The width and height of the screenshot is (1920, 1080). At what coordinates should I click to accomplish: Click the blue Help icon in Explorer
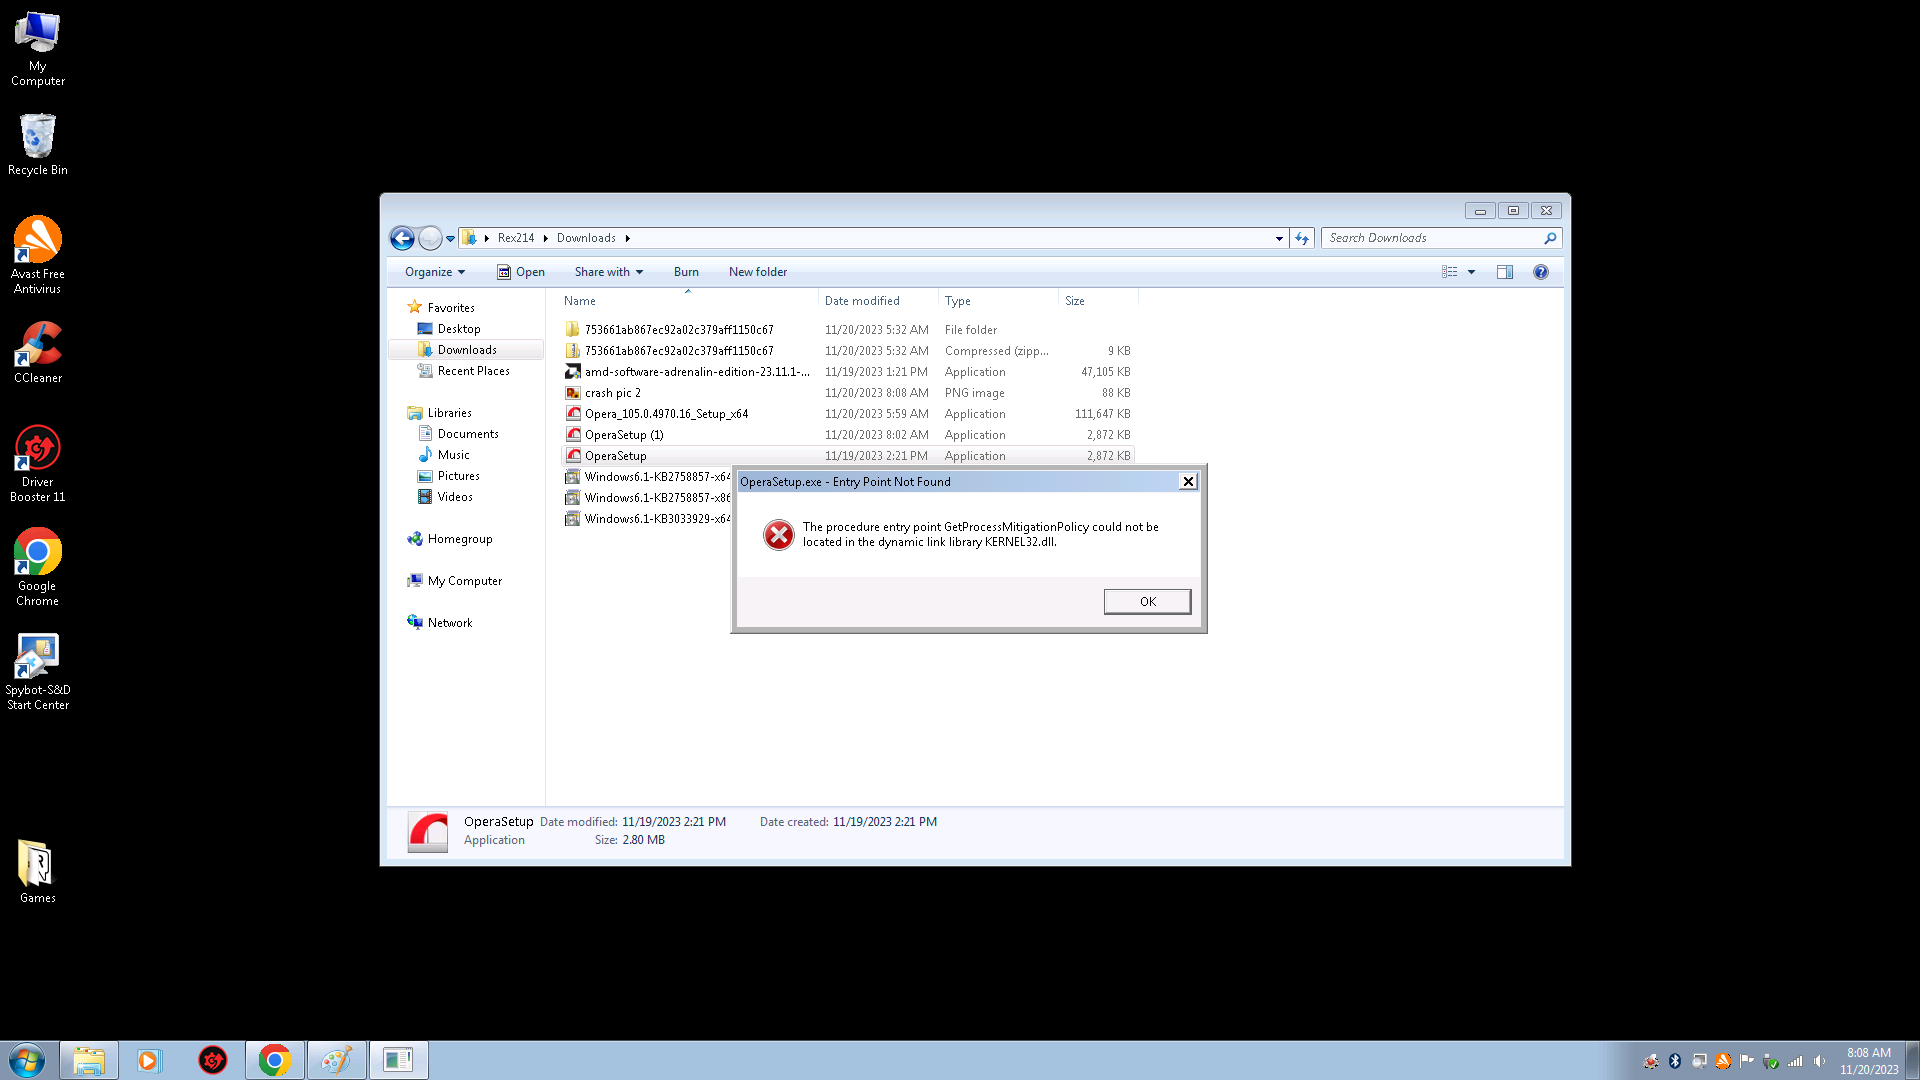pyautogui.click(x=1541, y=272)
